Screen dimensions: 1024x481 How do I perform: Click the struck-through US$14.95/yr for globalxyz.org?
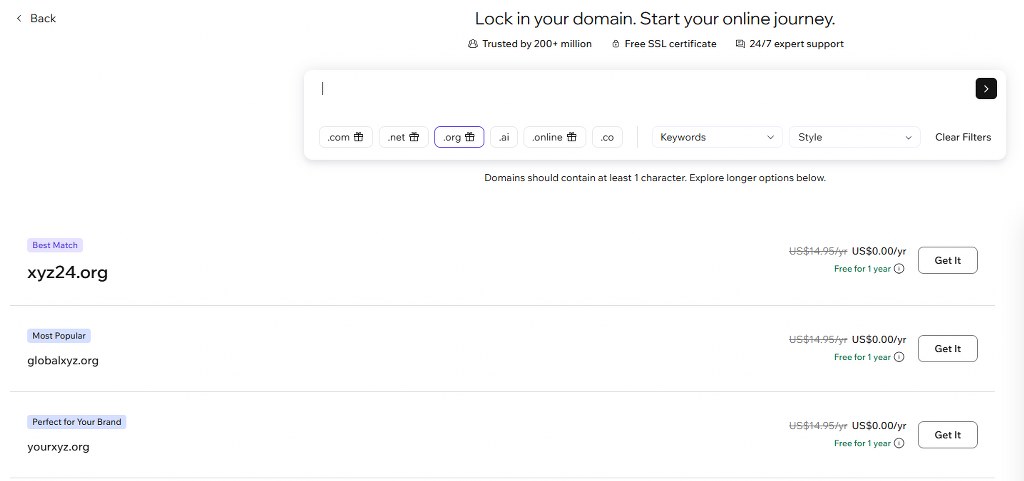818,339
